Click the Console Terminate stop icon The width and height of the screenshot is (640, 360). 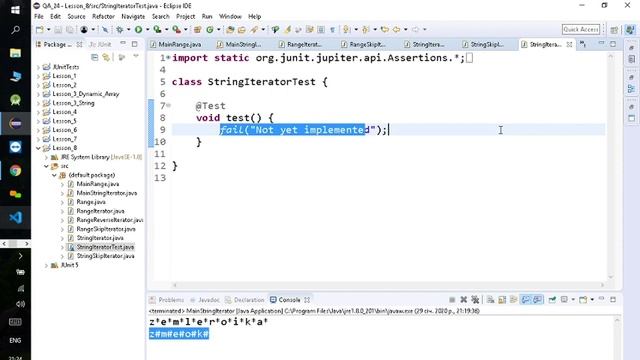[452, 300]
